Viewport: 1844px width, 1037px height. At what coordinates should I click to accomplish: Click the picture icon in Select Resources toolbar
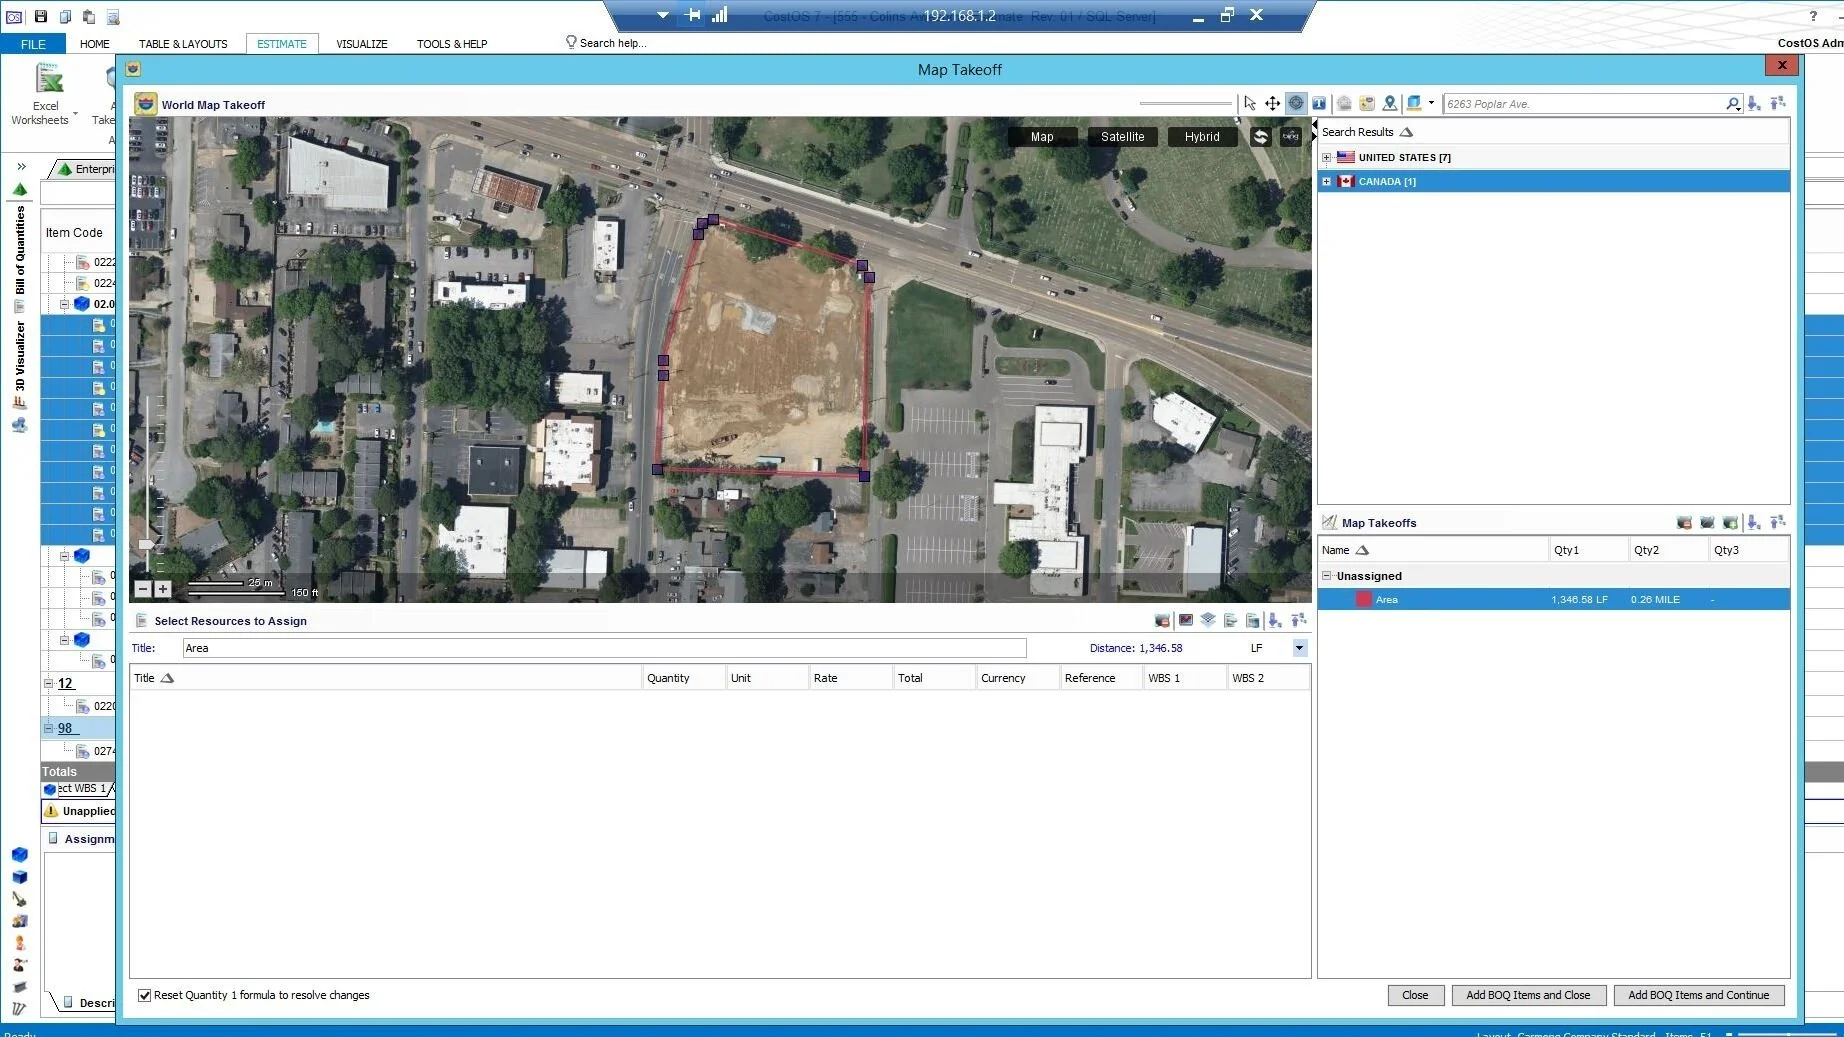1185,620
